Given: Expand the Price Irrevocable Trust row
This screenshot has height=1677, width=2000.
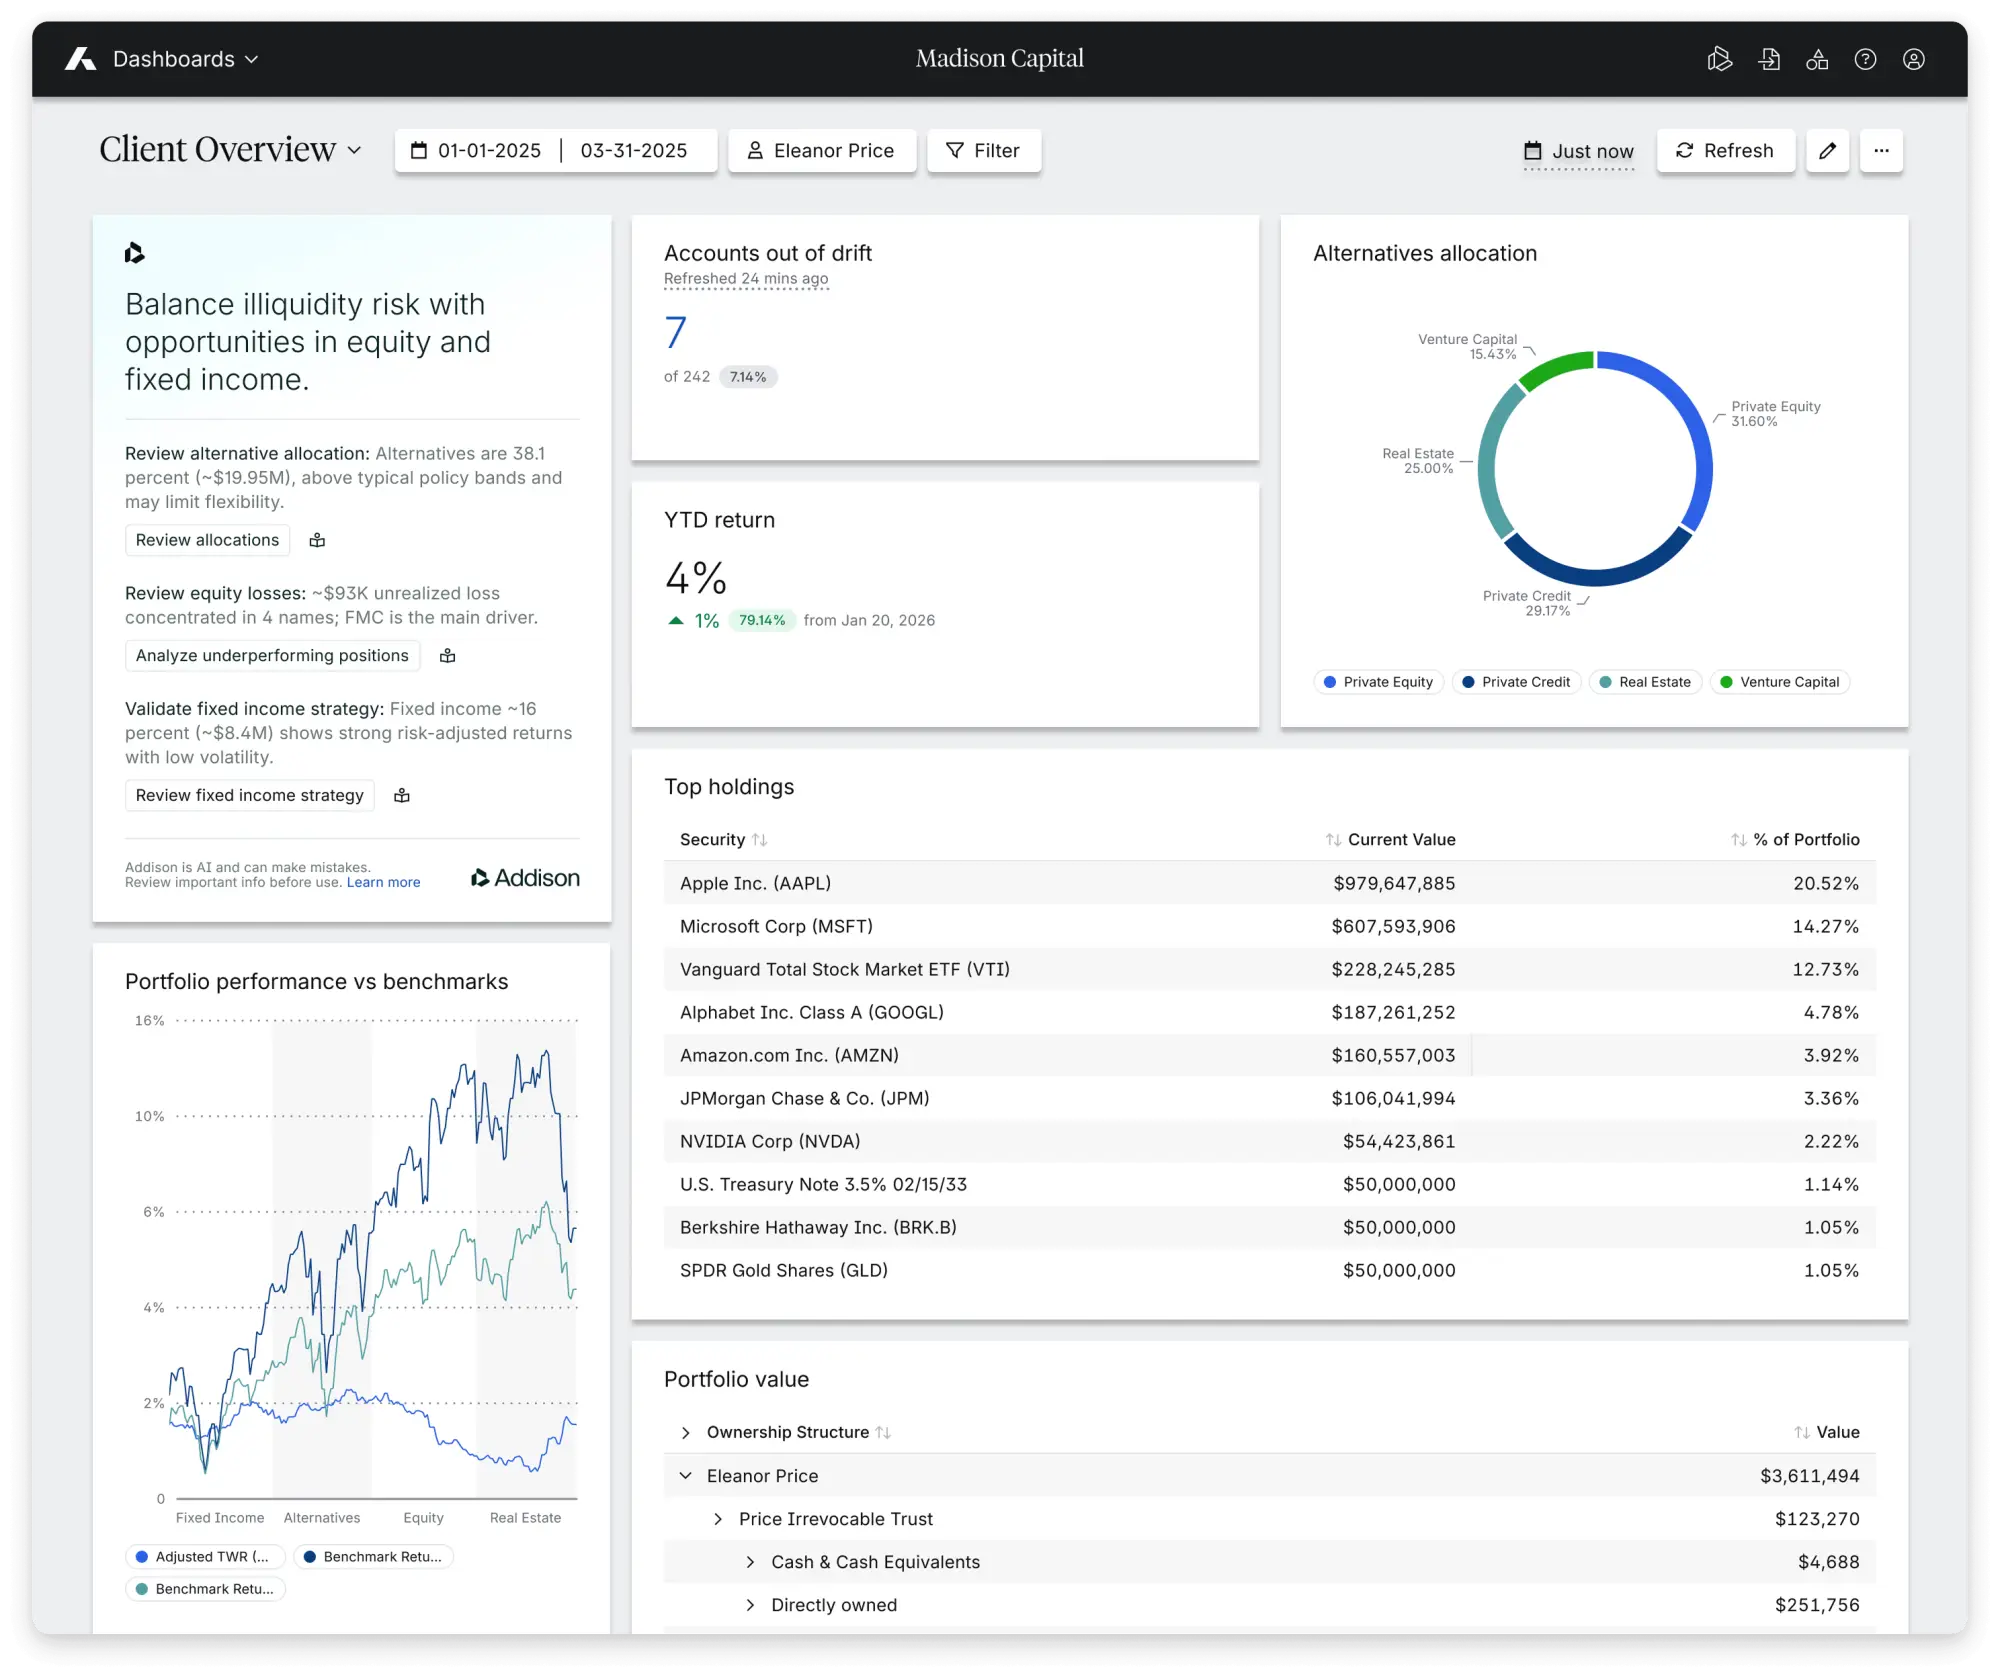Looking at the screenshot, I should pos(717,1519).
